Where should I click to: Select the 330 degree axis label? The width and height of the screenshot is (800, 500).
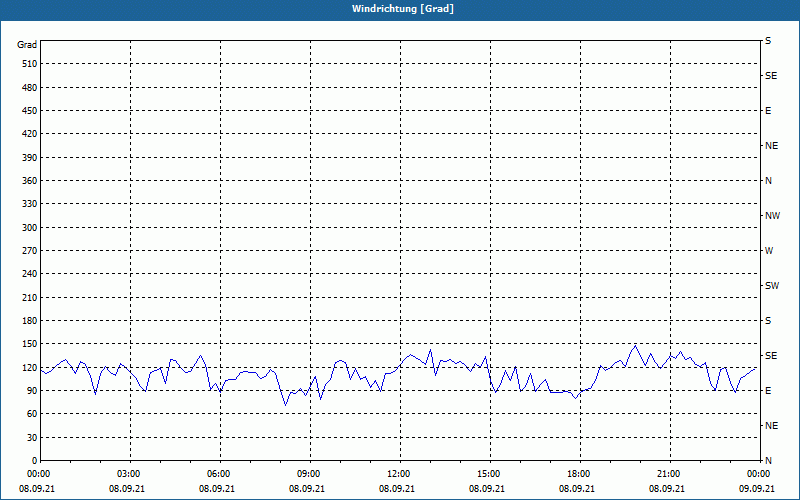[30, 204]
